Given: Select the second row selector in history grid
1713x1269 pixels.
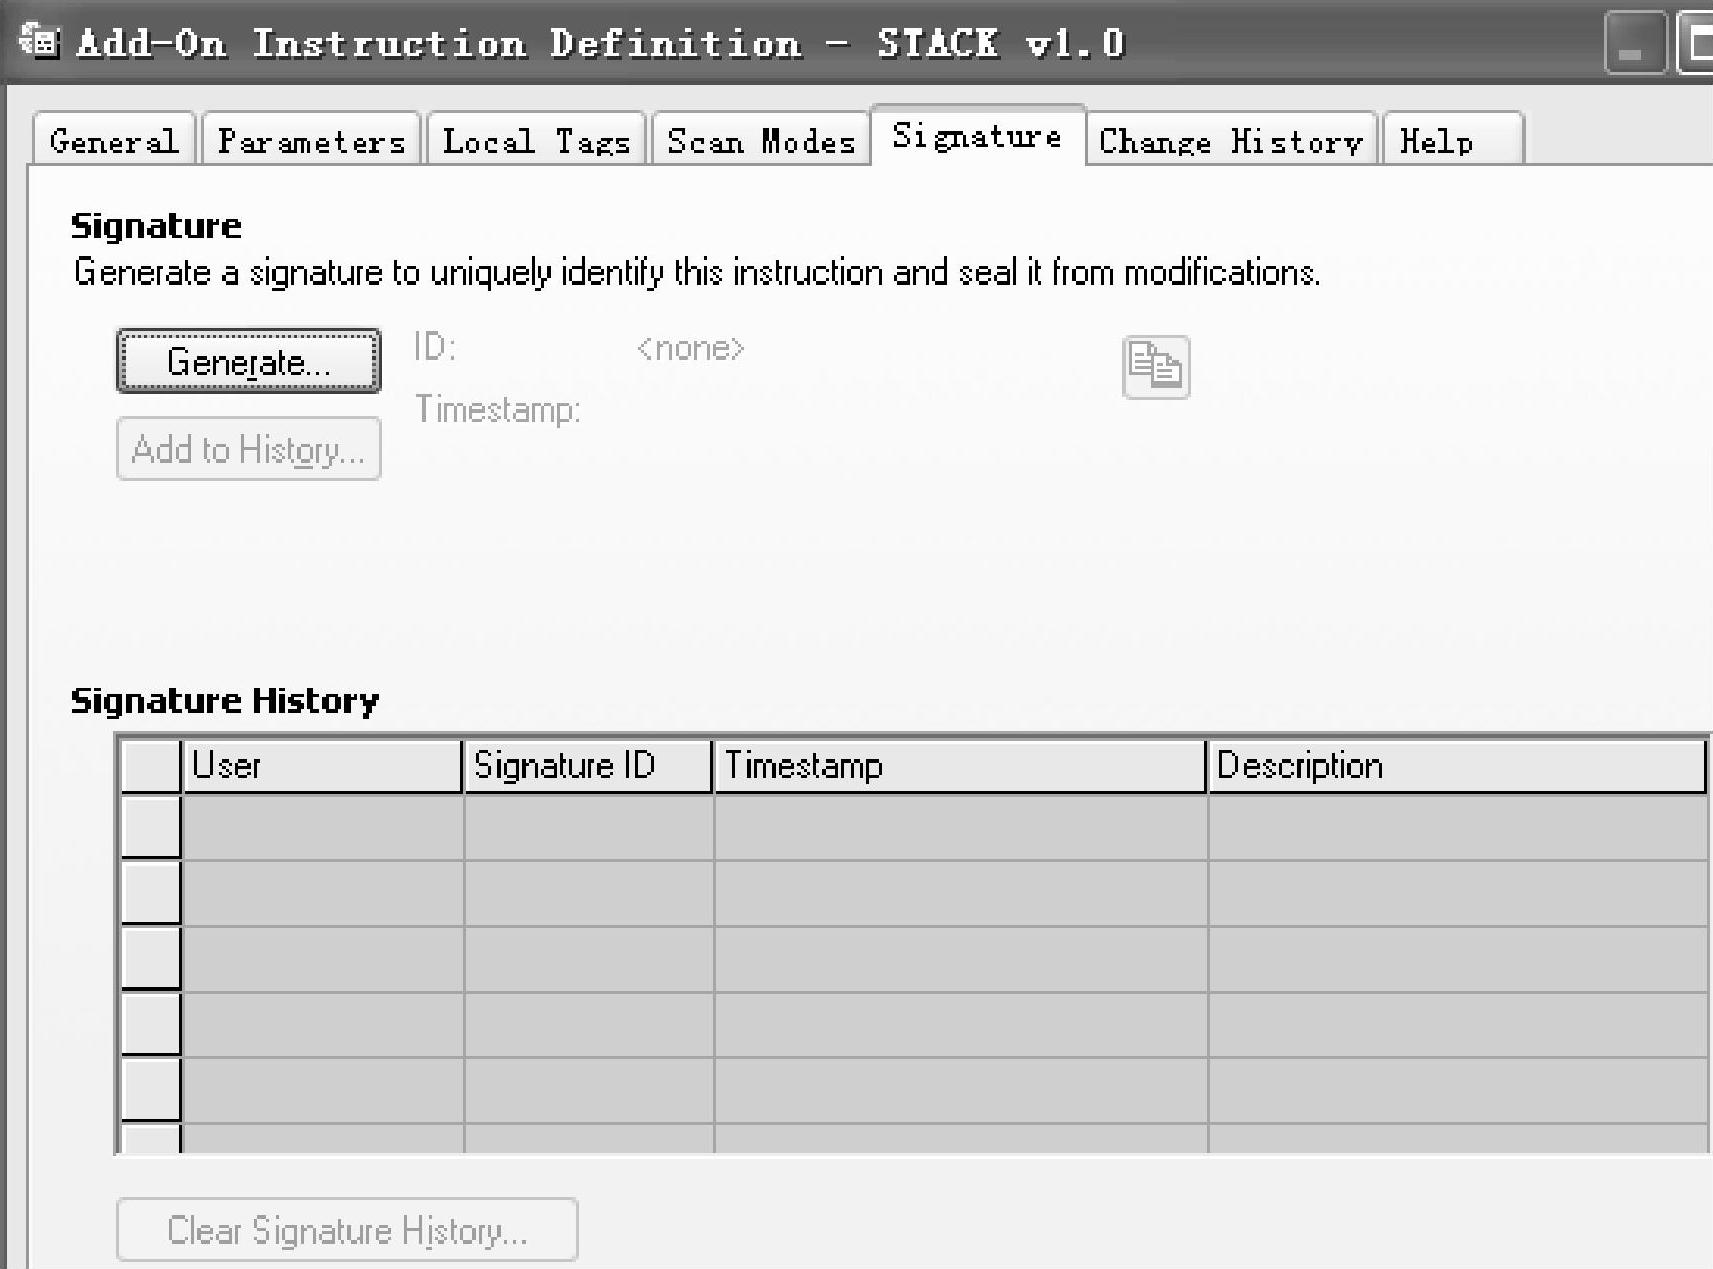Looking at the screenshot, I should [151, 892].
